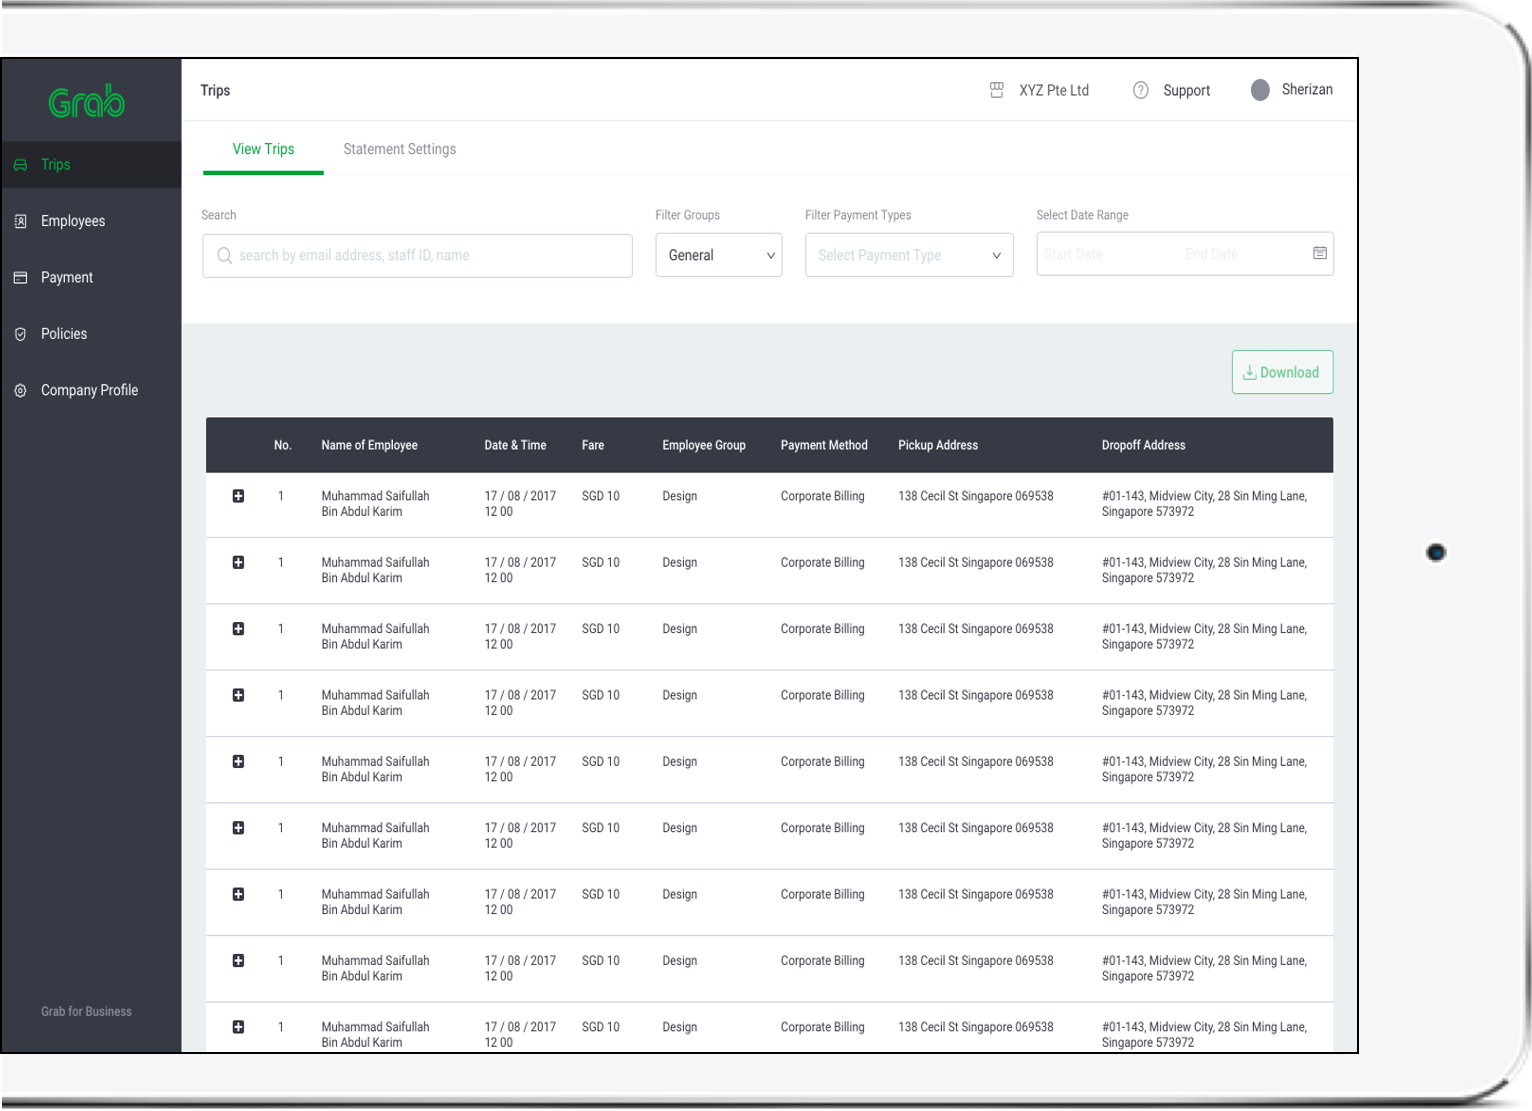
Task: Click the Fare column header
Action: [x=593, y=445]
